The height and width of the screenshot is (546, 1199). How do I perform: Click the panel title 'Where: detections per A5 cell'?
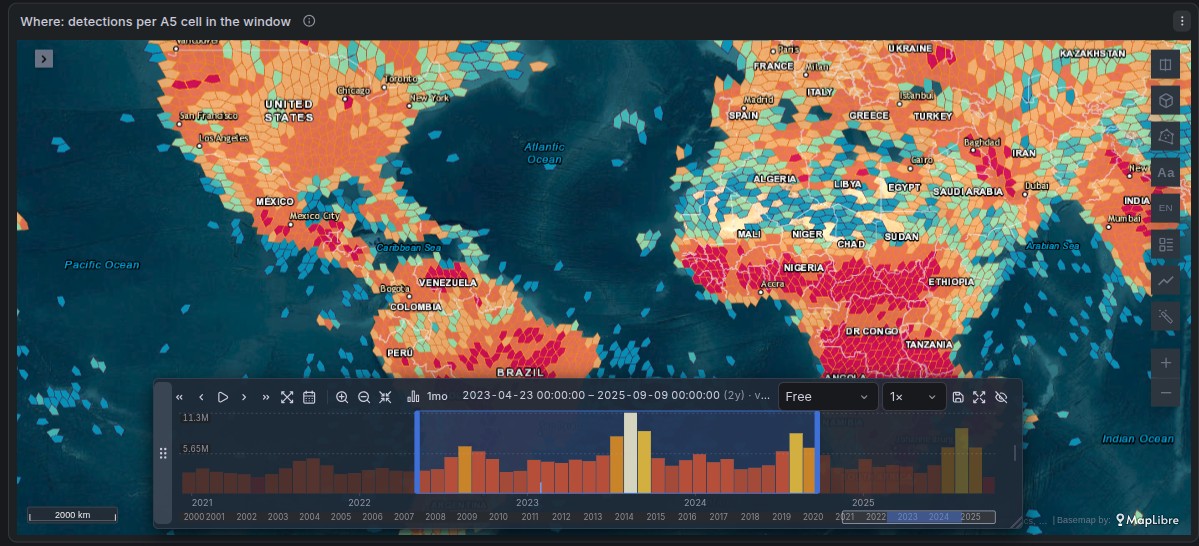point(155,21)
